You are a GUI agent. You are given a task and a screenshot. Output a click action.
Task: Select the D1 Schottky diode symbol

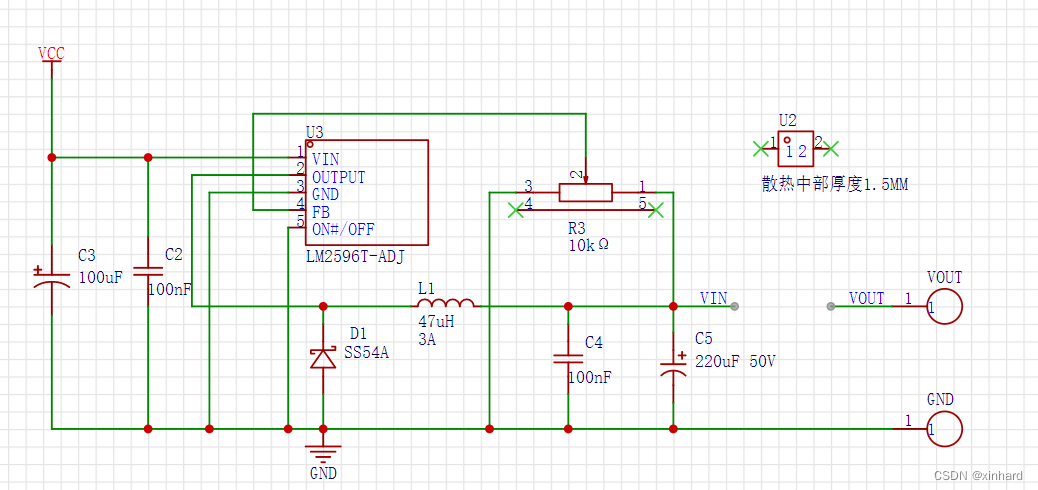(323, 358)
